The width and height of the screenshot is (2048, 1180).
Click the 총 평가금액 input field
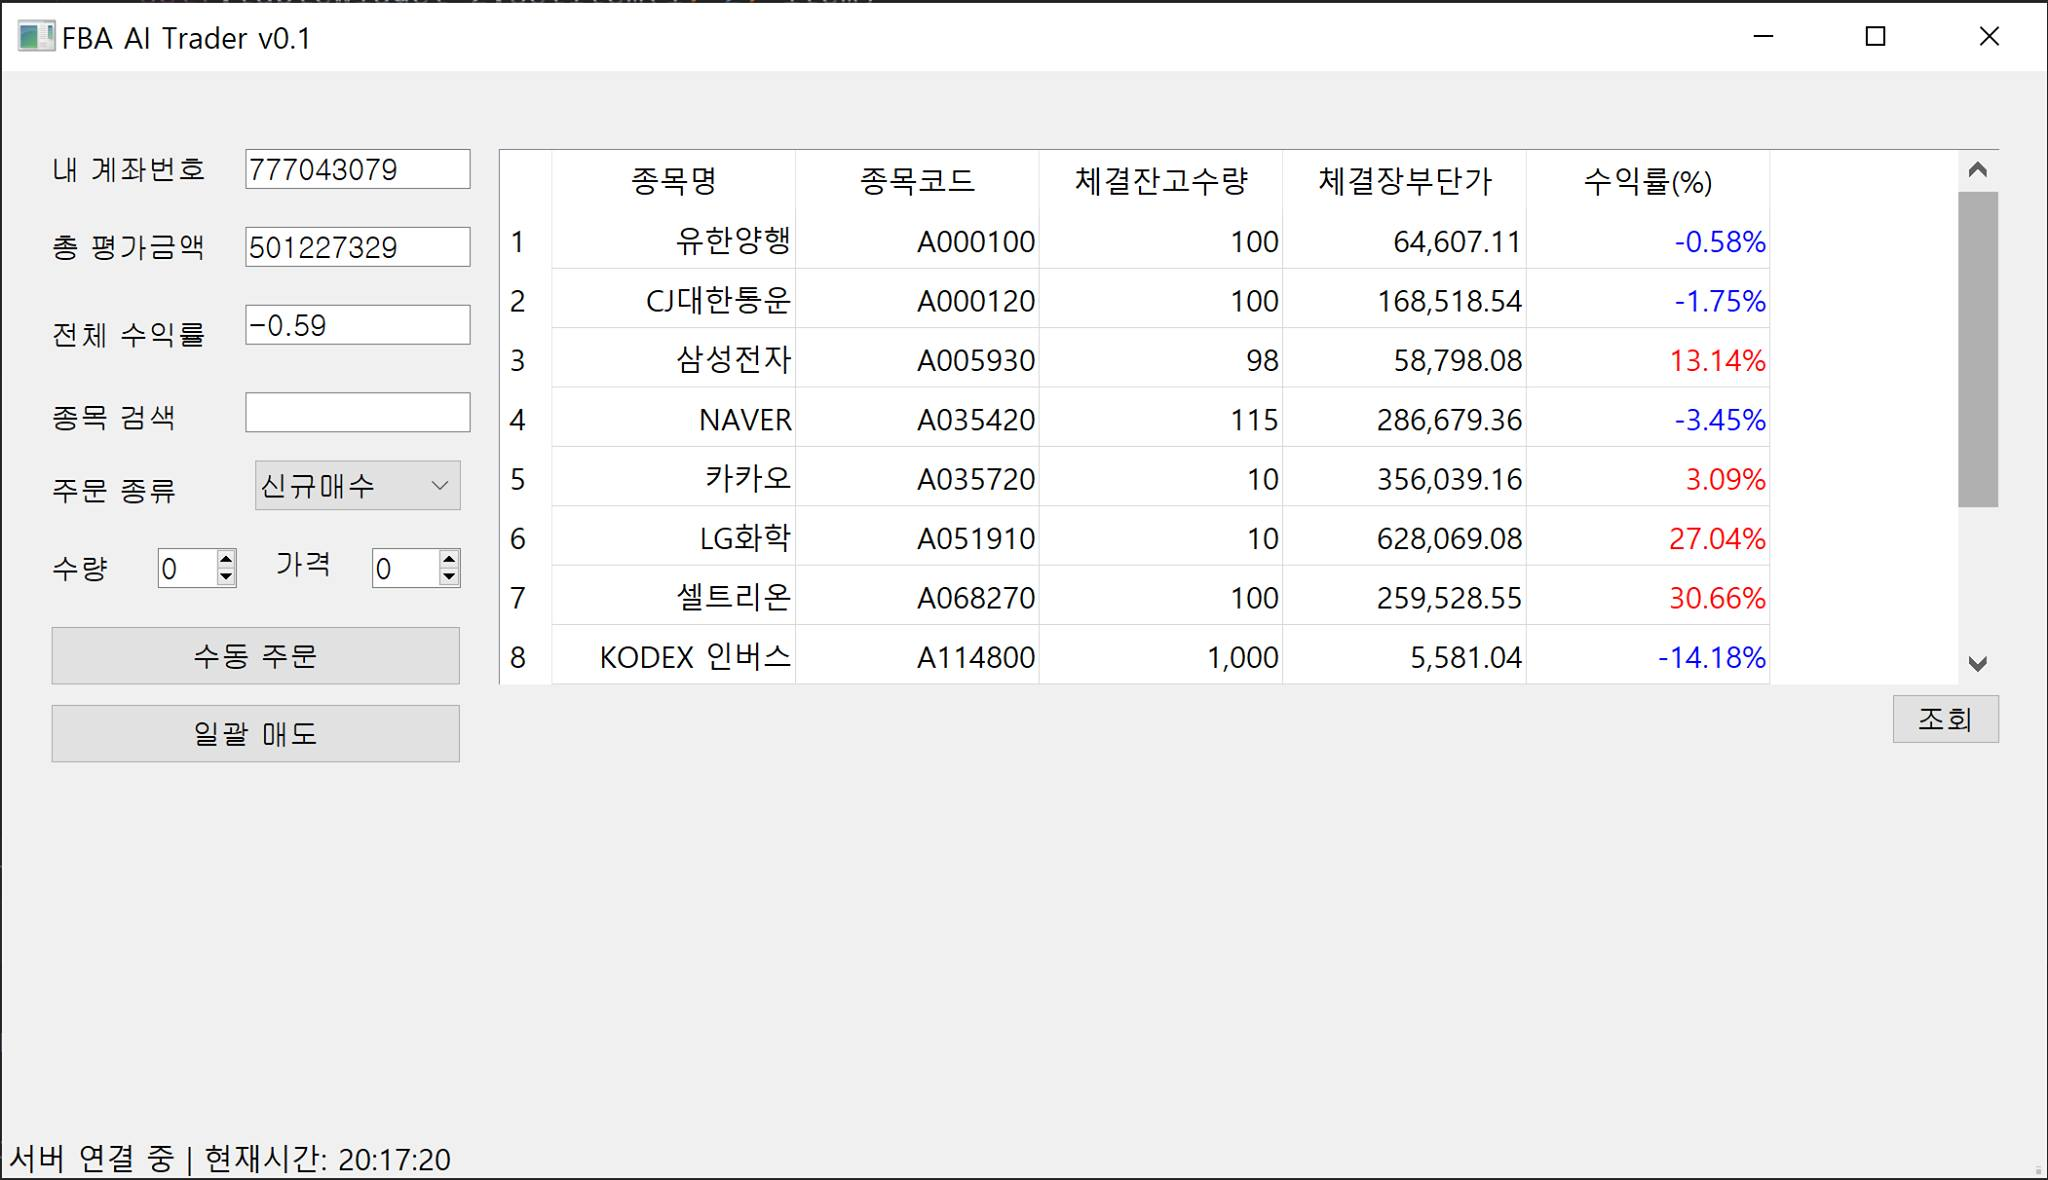click(358, 247)
